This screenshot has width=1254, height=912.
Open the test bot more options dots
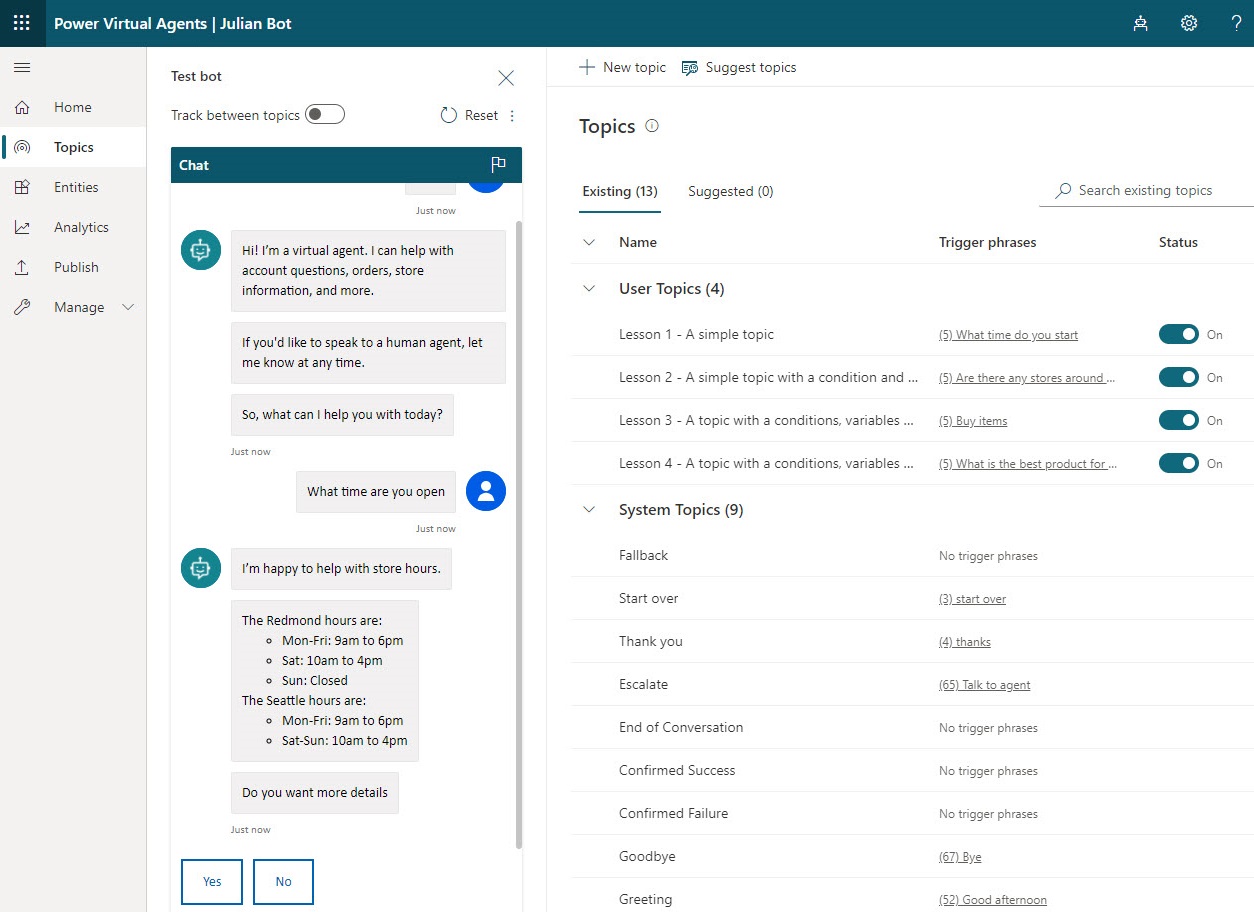512,116
